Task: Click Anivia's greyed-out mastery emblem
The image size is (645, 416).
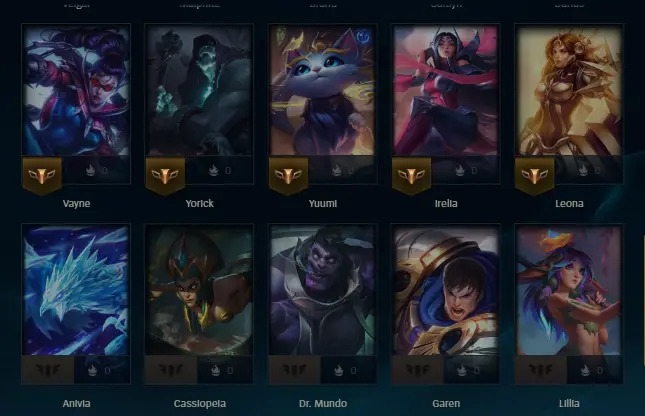Action: [48, 370]
